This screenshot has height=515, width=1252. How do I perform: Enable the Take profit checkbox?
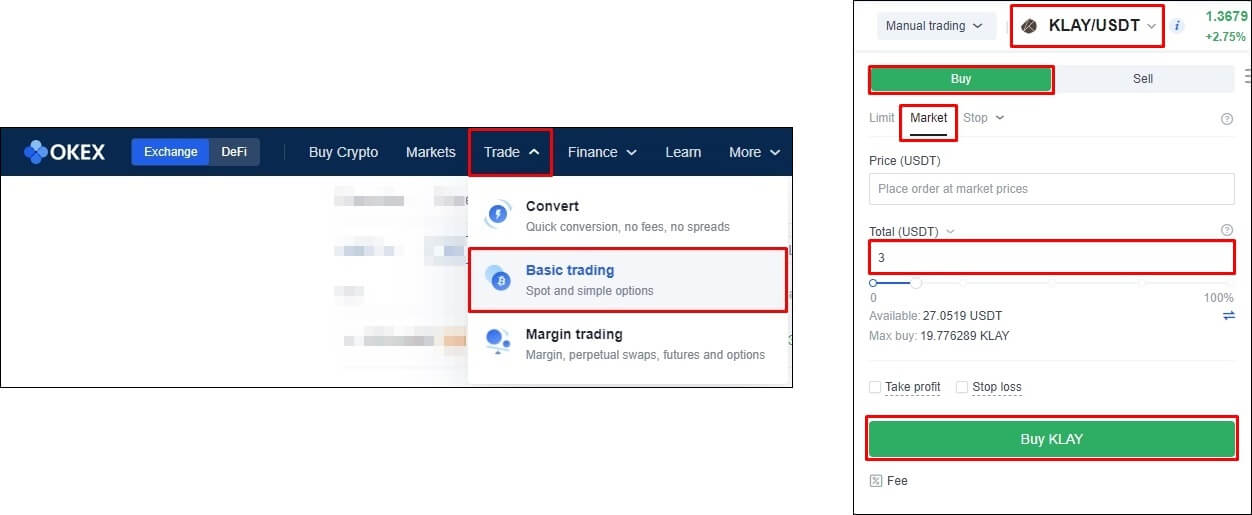point(875,387)
